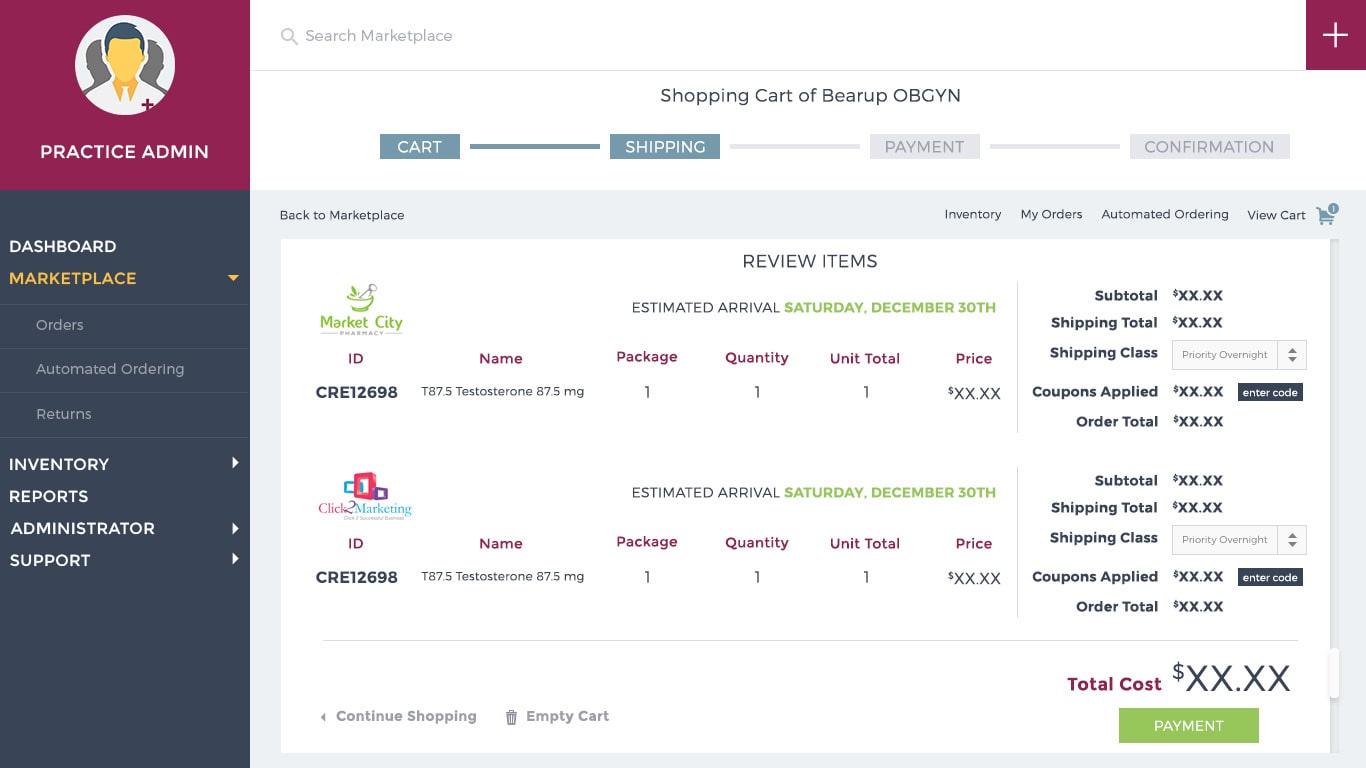Collapse the Marketplace sidebar menu arrow
1366x768 pixels.
coord(233,278)
